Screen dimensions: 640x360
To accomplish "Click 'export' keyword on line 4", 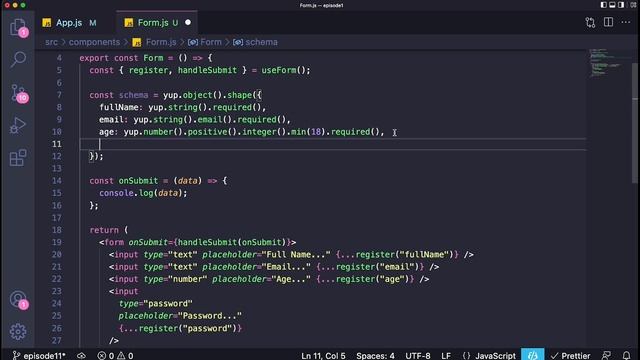I will tap(94, 58).
